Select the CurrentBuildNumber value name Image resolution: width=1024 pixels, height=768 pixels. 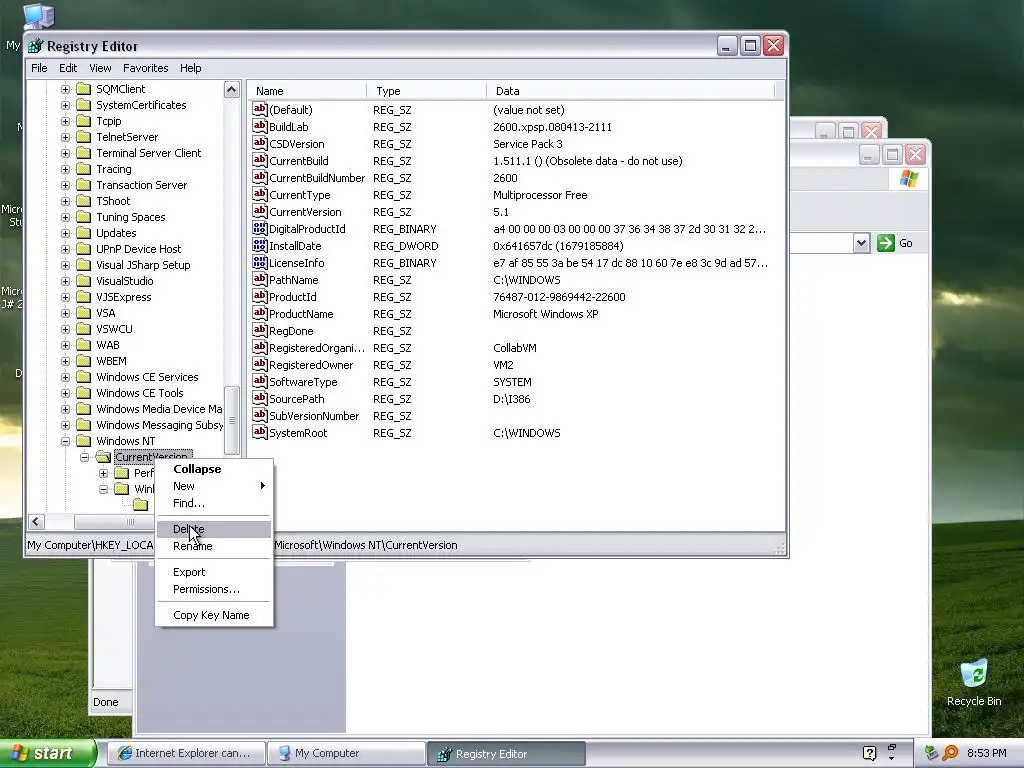pos(317,178)
